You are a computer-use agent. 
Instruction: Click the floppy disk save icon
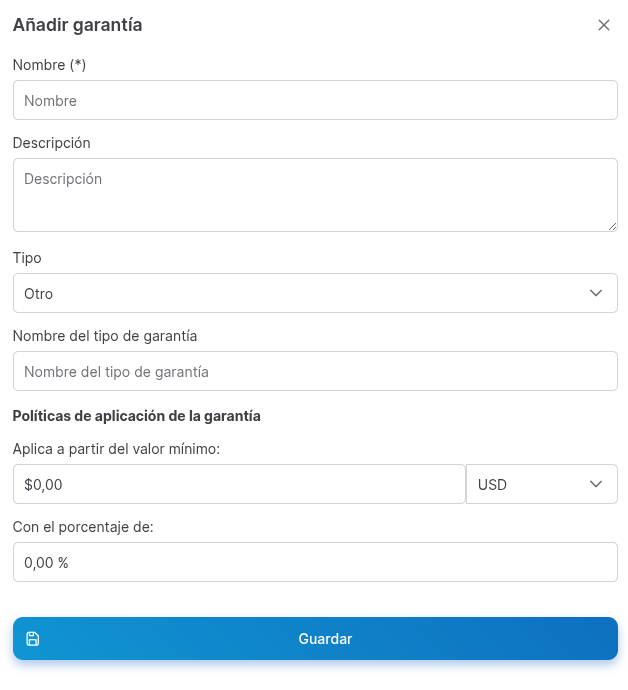point(33,639)
